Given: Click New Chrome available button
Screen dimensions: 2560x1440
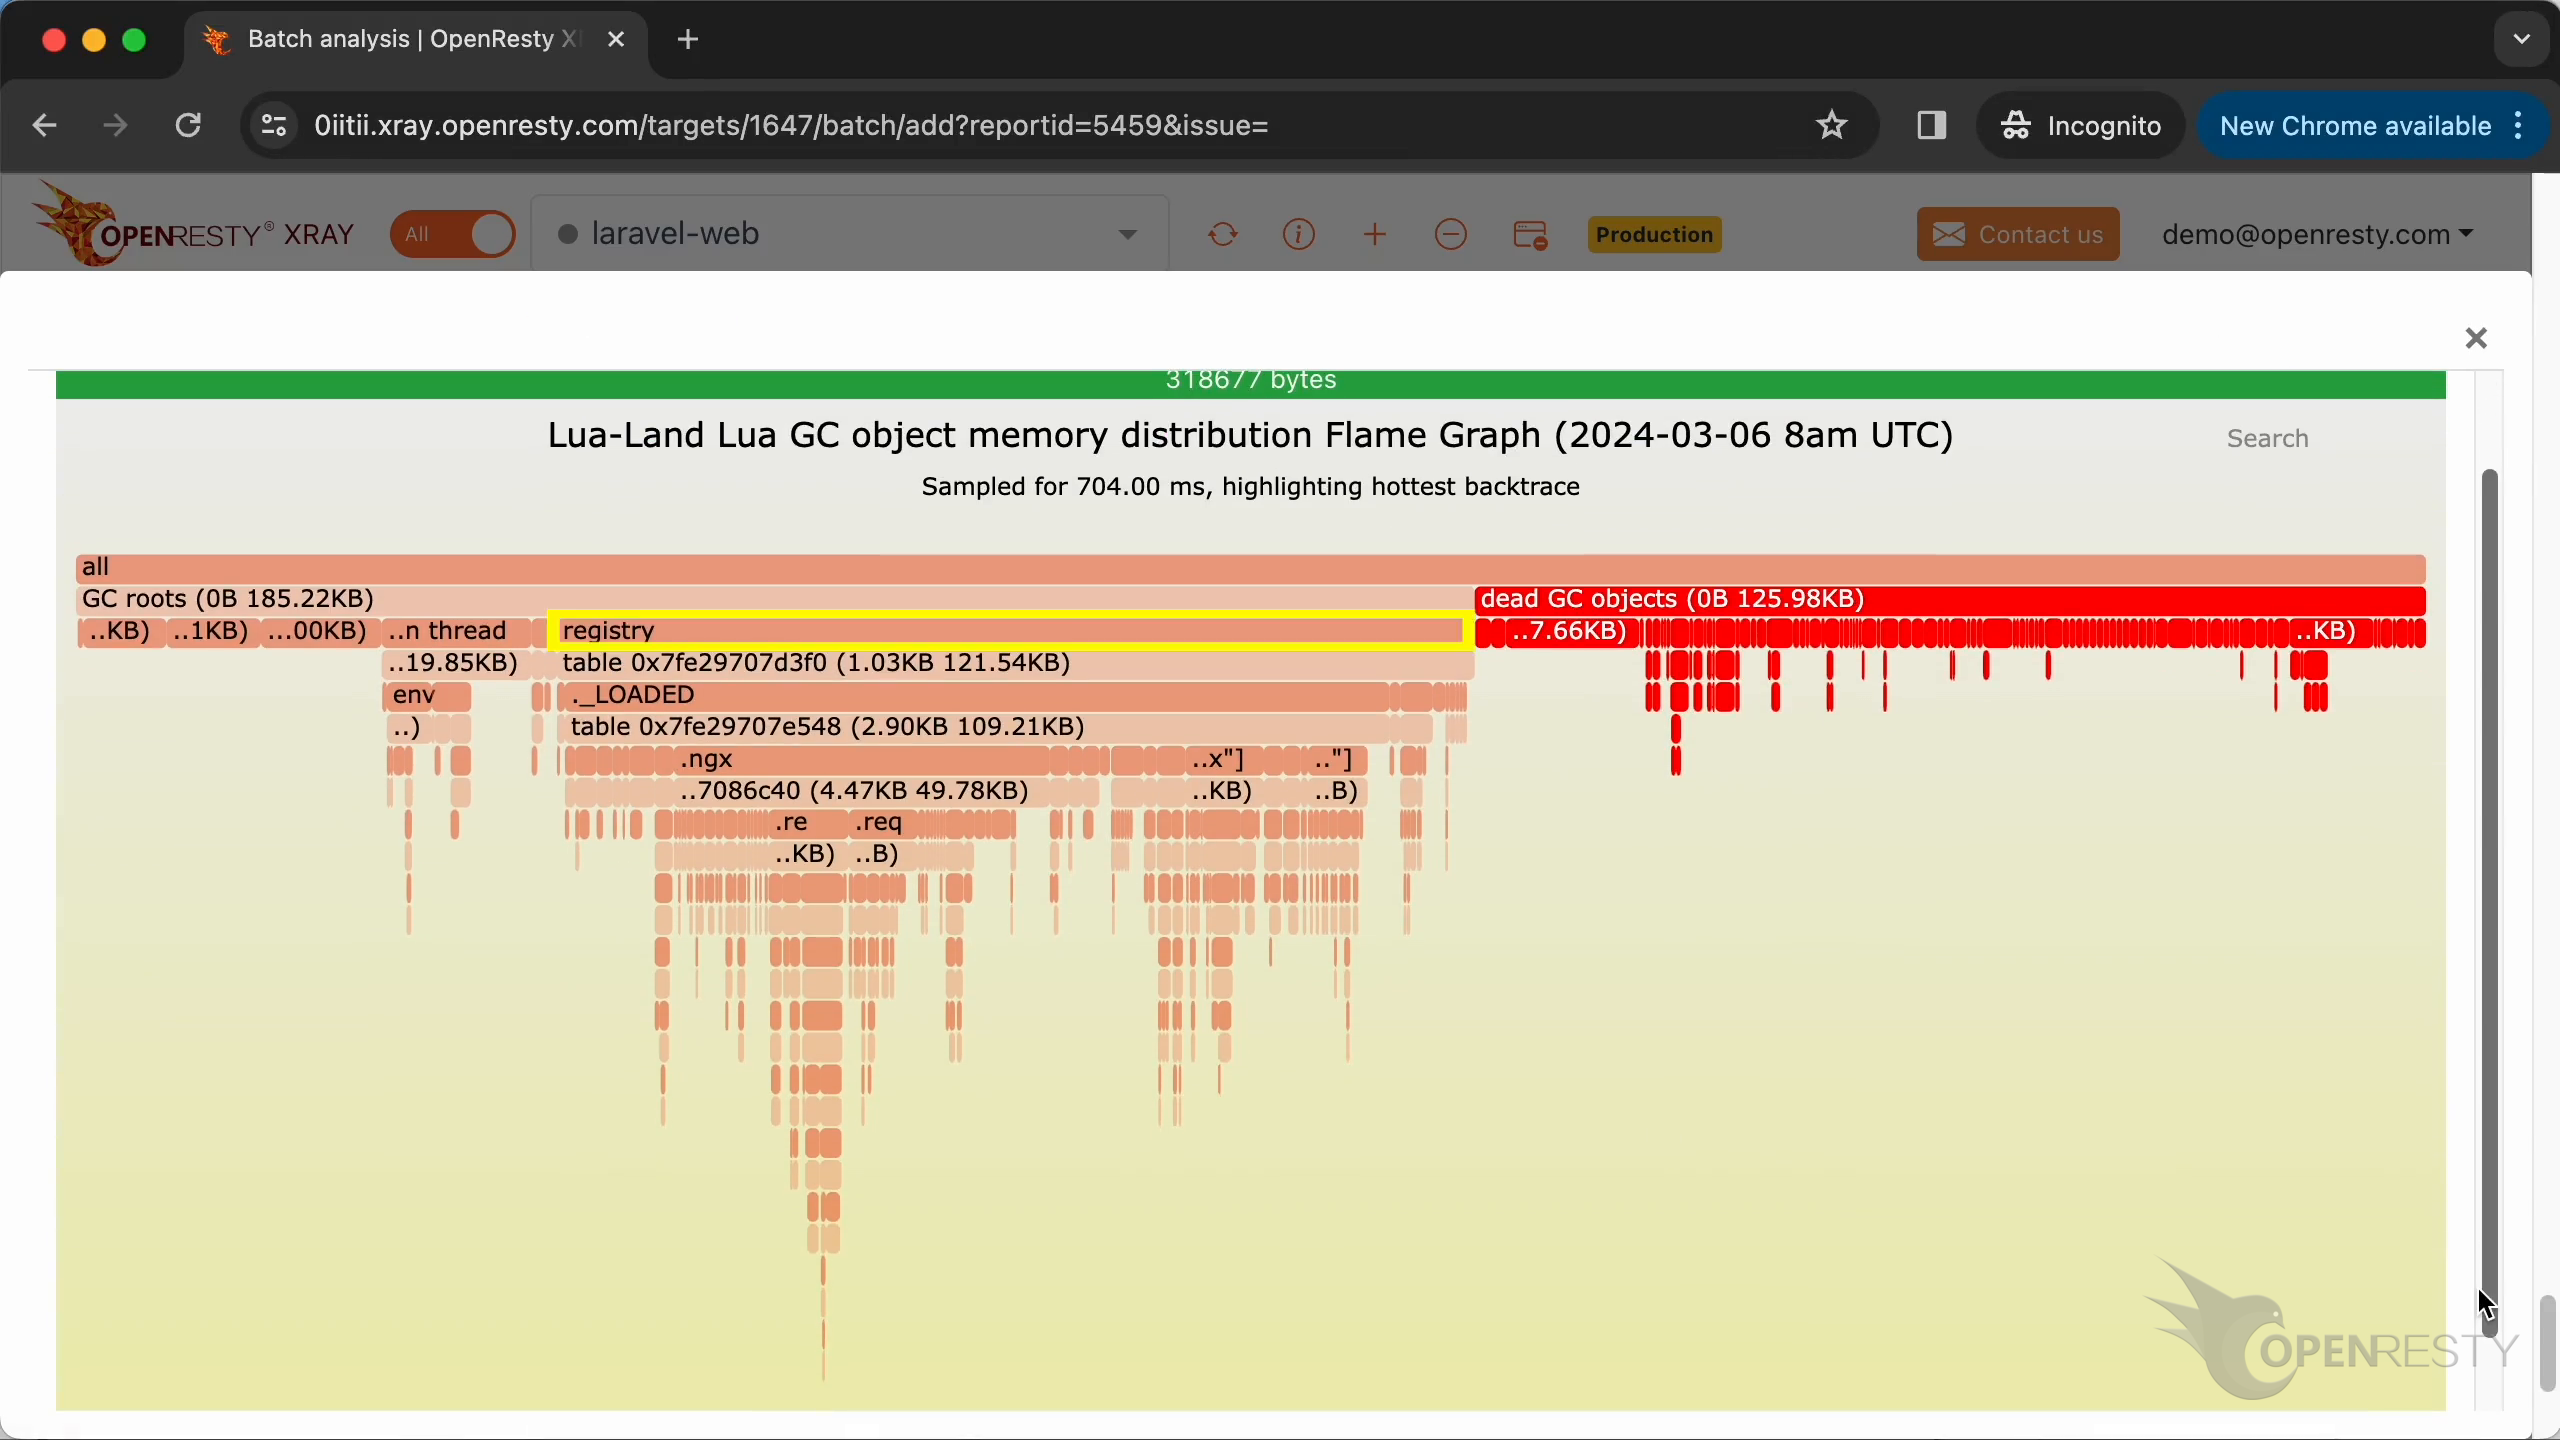Looking at the screenshot, I should tap(2354, 125).
